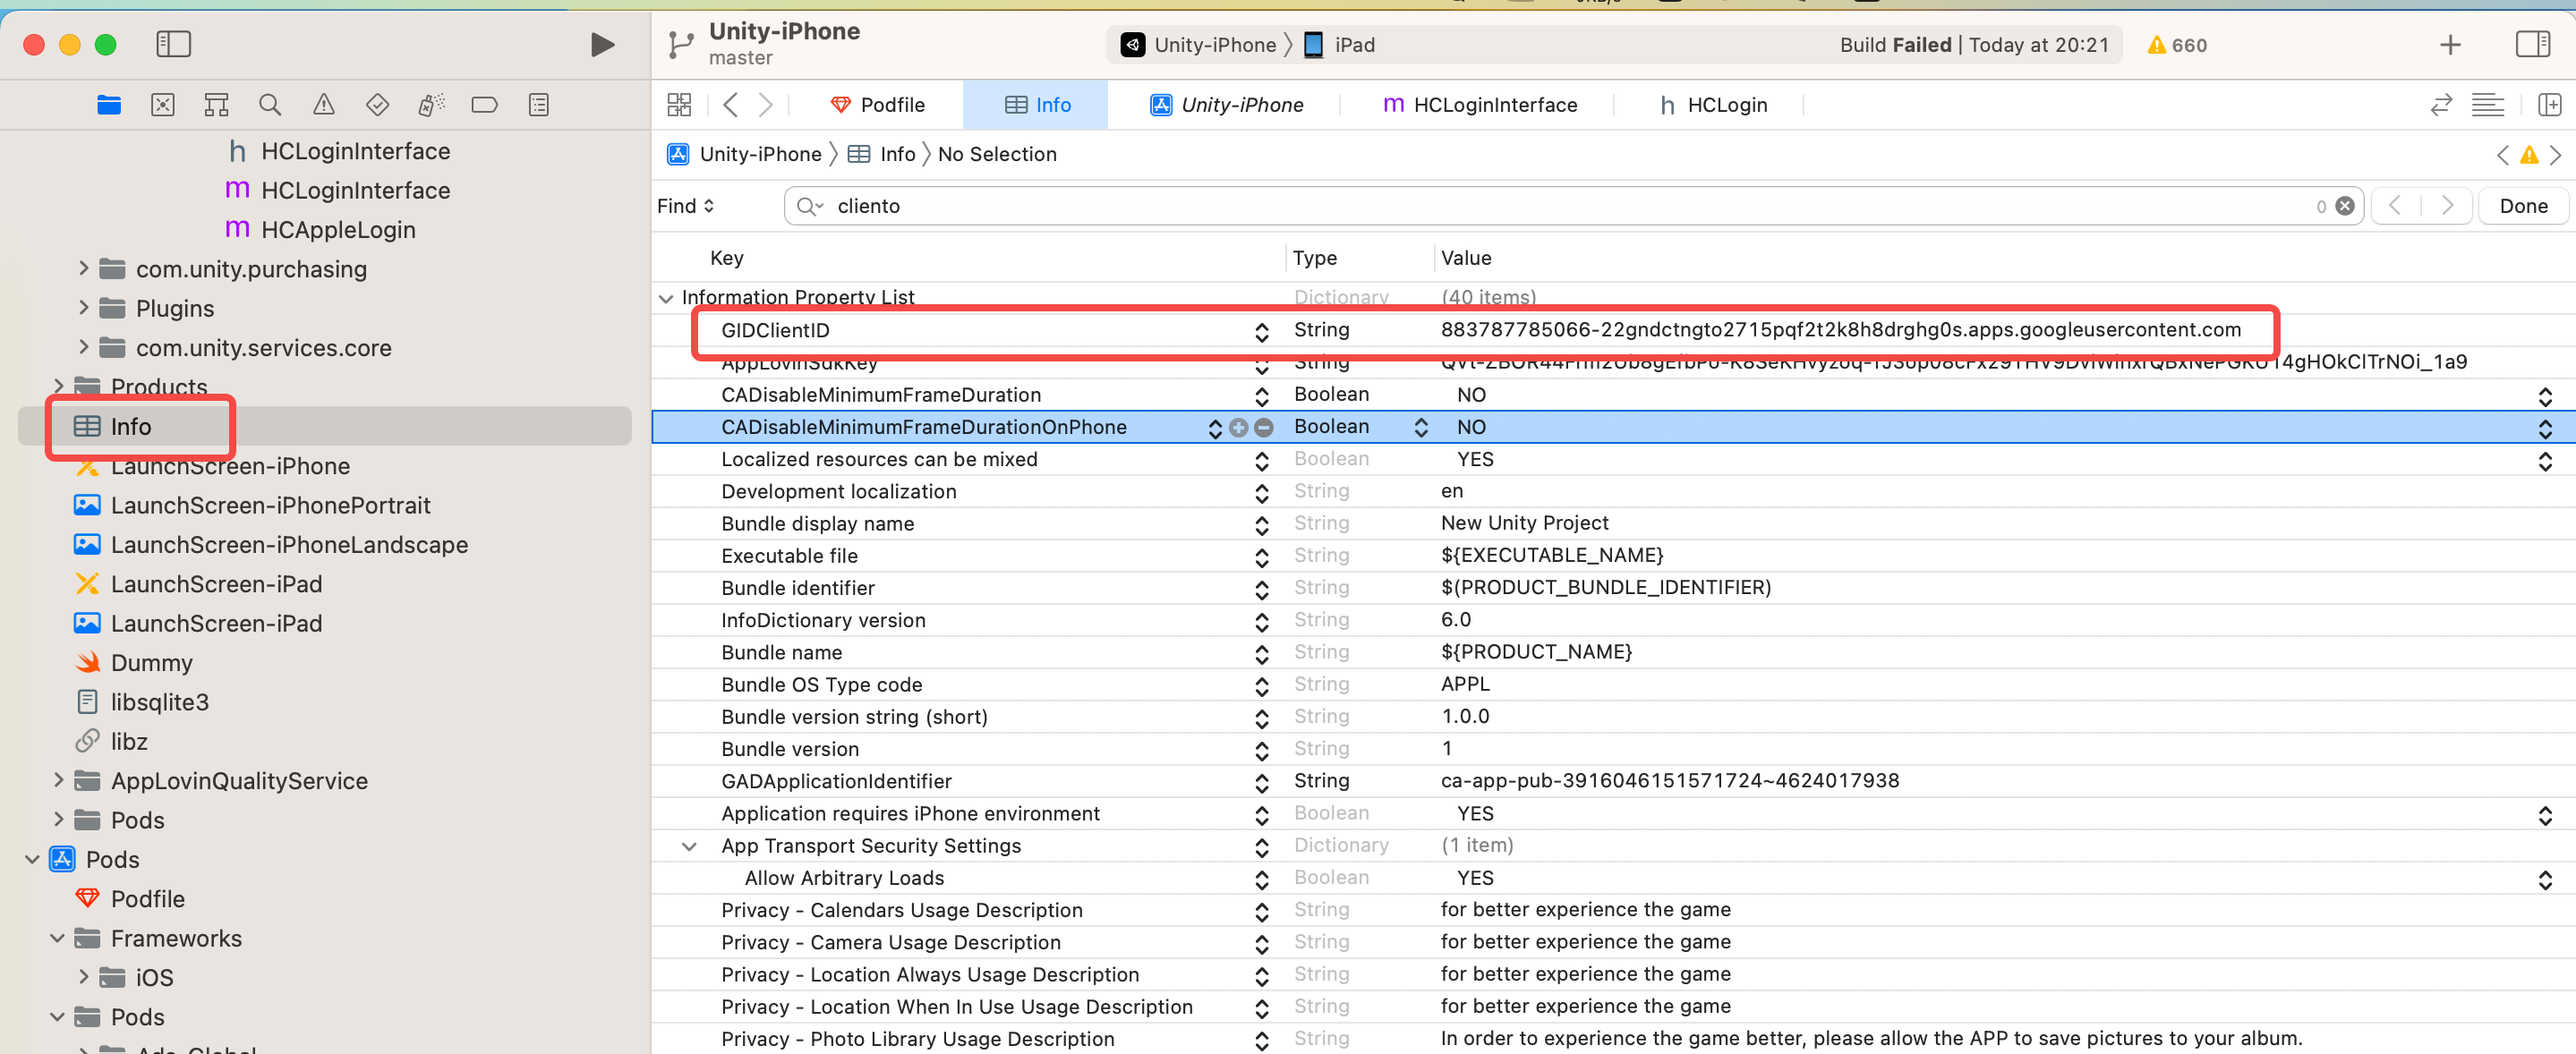Go back in editor history
Viewport: 2576px width, 1054px height.
(731, 105)
